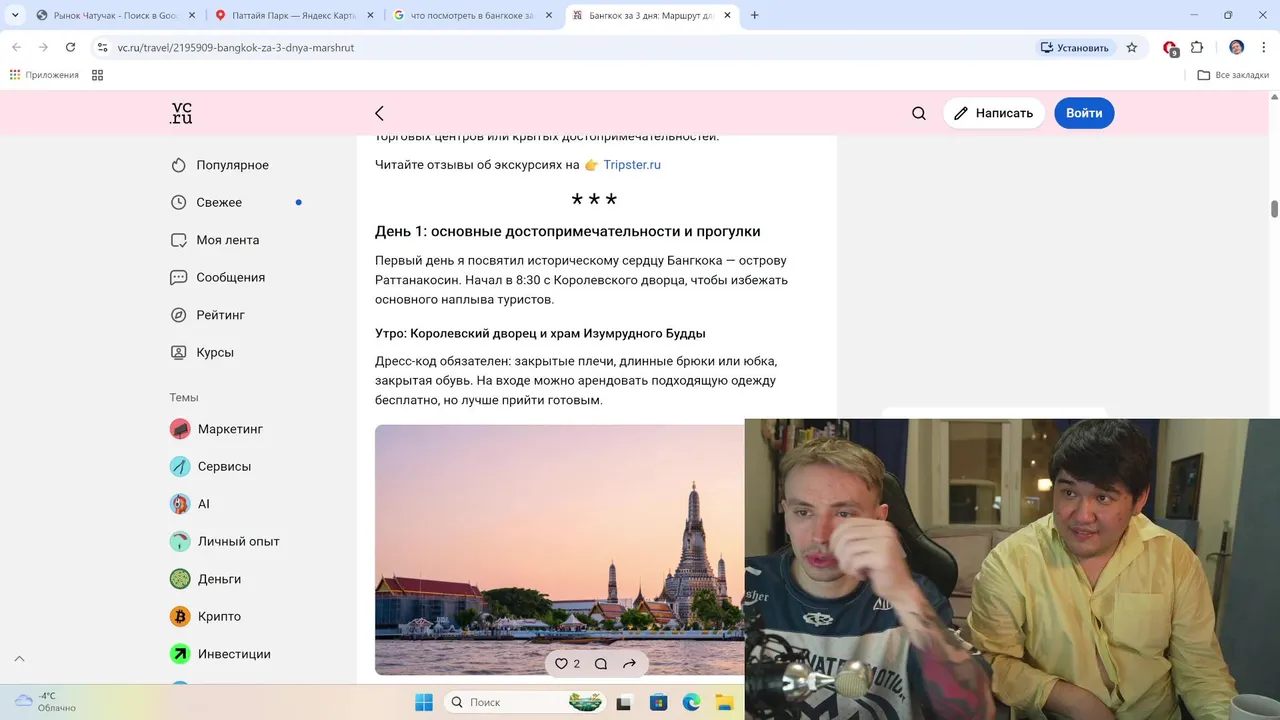Screen dimensions: 1280x720
Task: Open a new browser tab
Action: (x=755, y=15)
